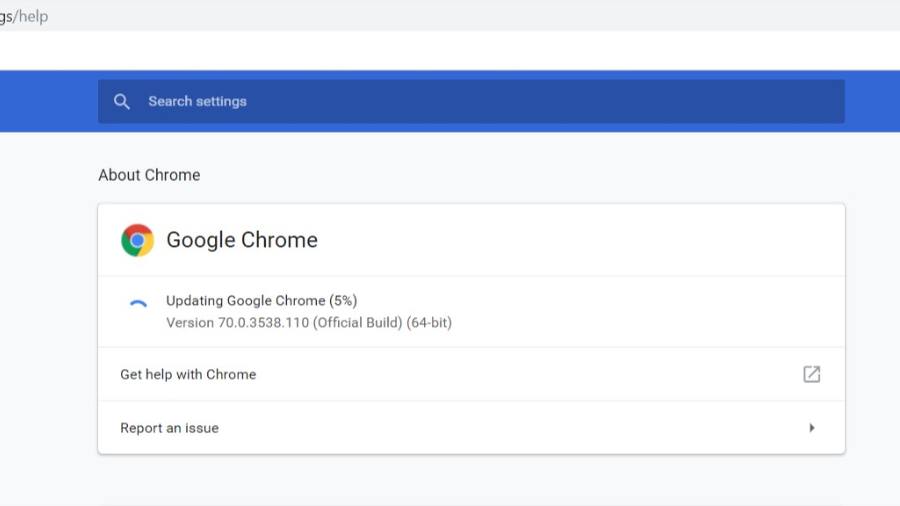Image resolution: width=900 pixels, height=506 pixels.
Task: Click the address bar URL ending in /help
Action: pos(24,16)
